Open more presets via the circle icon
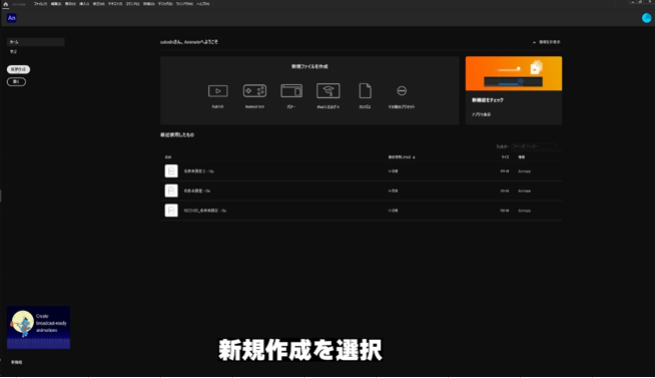The width and height of the screenshot is (655, 378). (401, 91)
